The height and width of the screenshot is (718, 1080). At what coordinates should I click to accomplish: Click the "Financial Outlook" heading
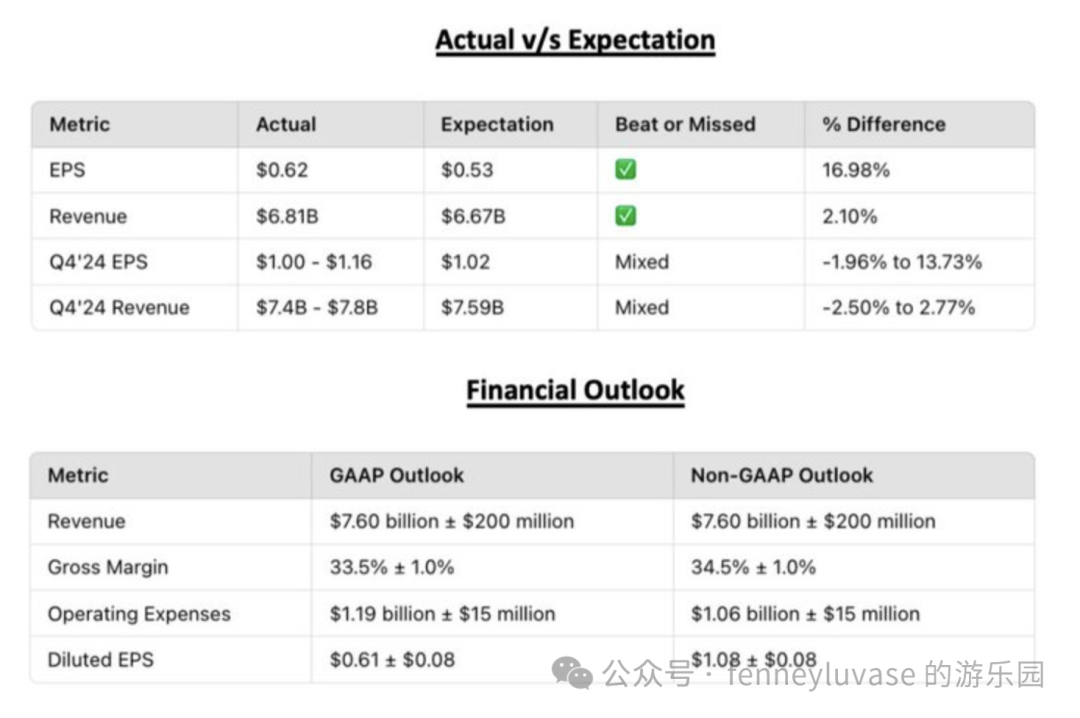575,390
